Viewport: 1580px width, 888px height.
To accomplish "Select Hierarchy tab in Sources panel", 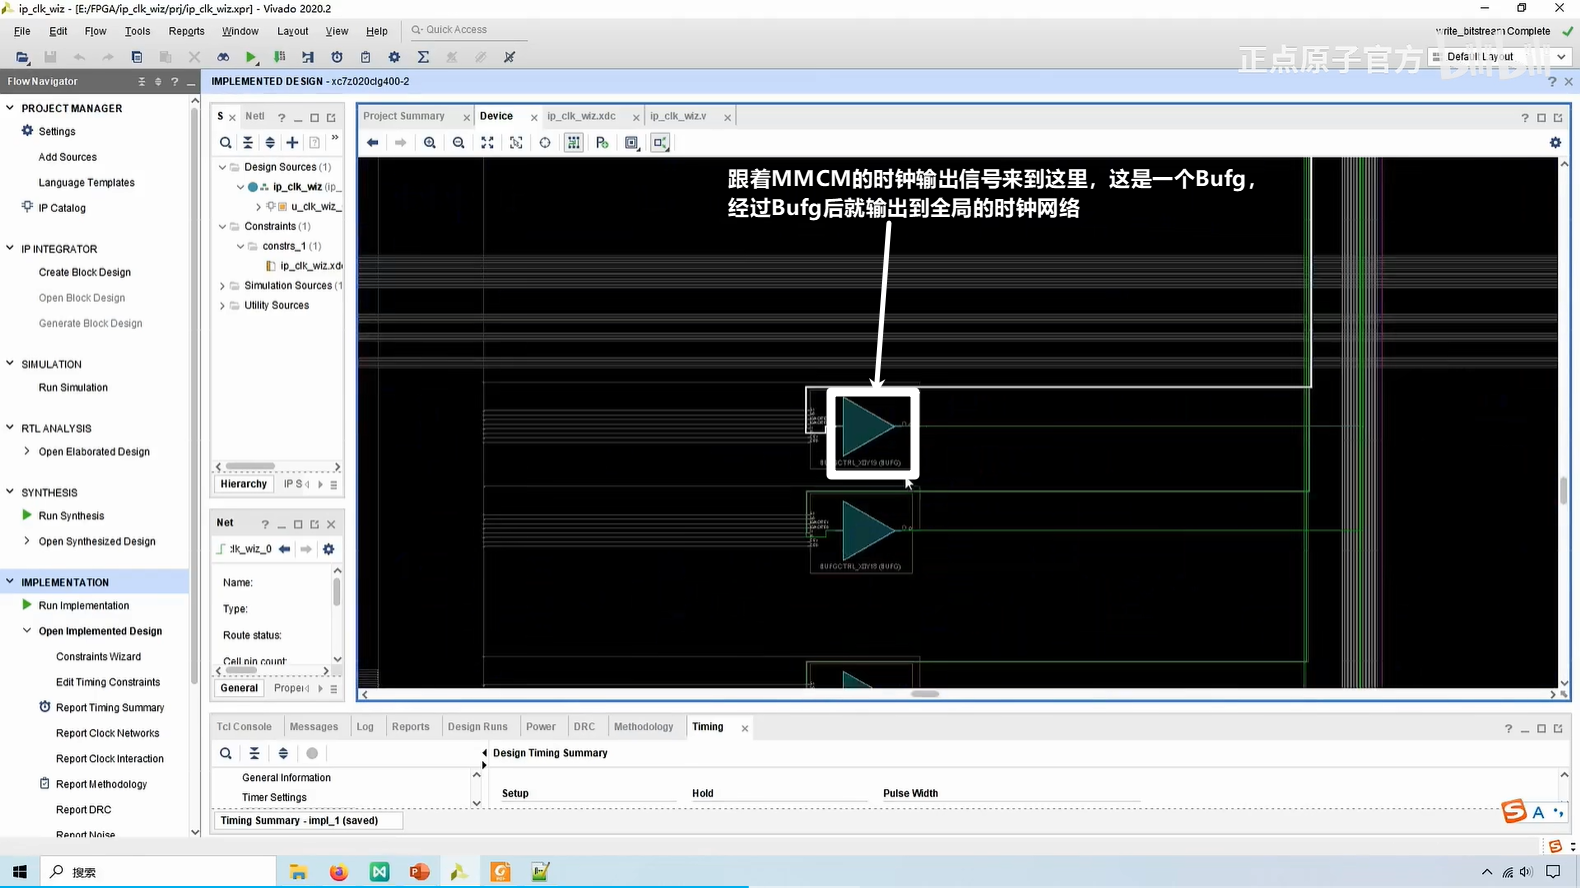I will point(244,484).
